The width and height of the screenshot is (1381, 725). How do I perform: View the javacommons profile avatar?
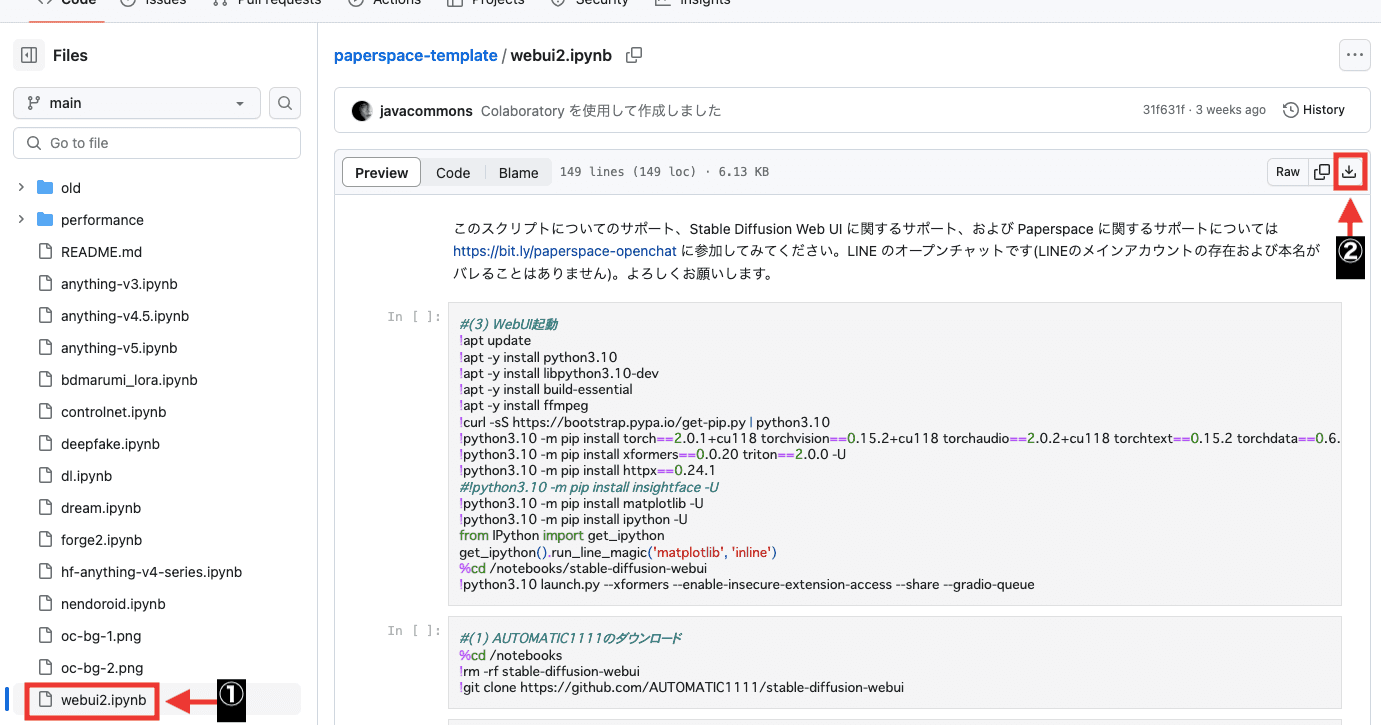362,110
